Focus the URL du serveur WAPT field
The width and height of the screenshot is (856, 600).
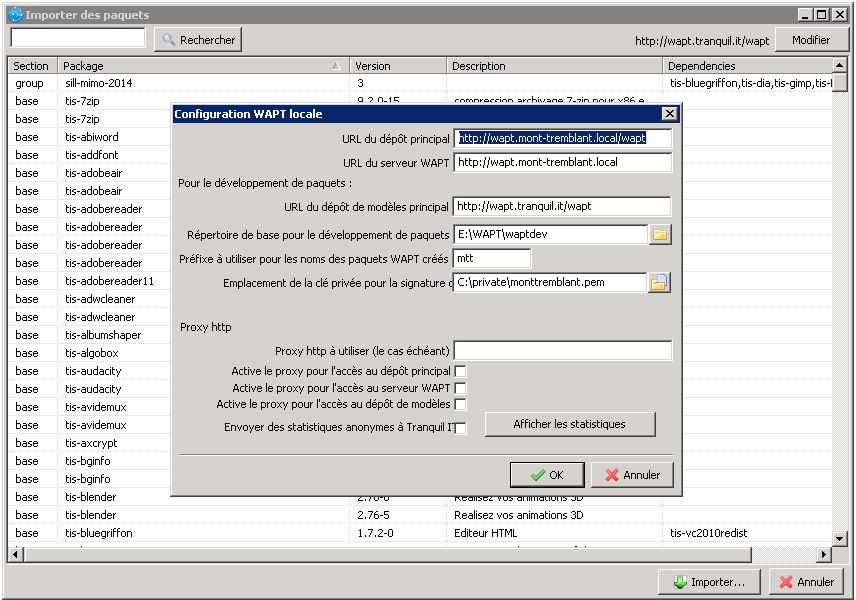[562, 162]
